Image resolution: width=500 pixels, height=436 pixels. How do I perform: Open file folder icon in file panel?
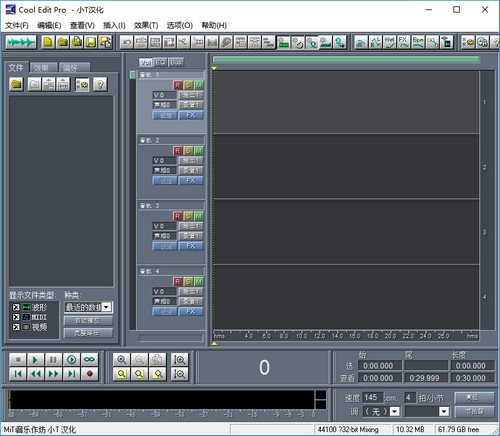coord(16,85)
